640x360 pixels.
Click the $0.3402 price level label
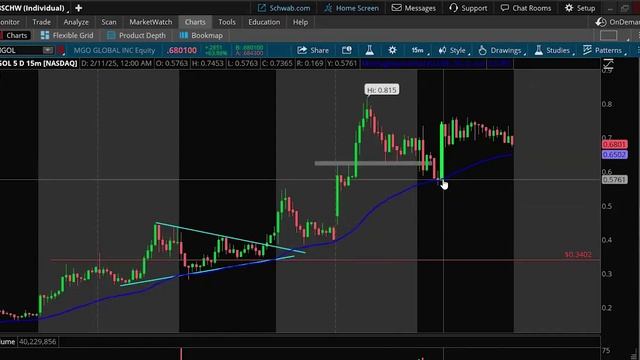pyautogui.click(x=578, y=254)
